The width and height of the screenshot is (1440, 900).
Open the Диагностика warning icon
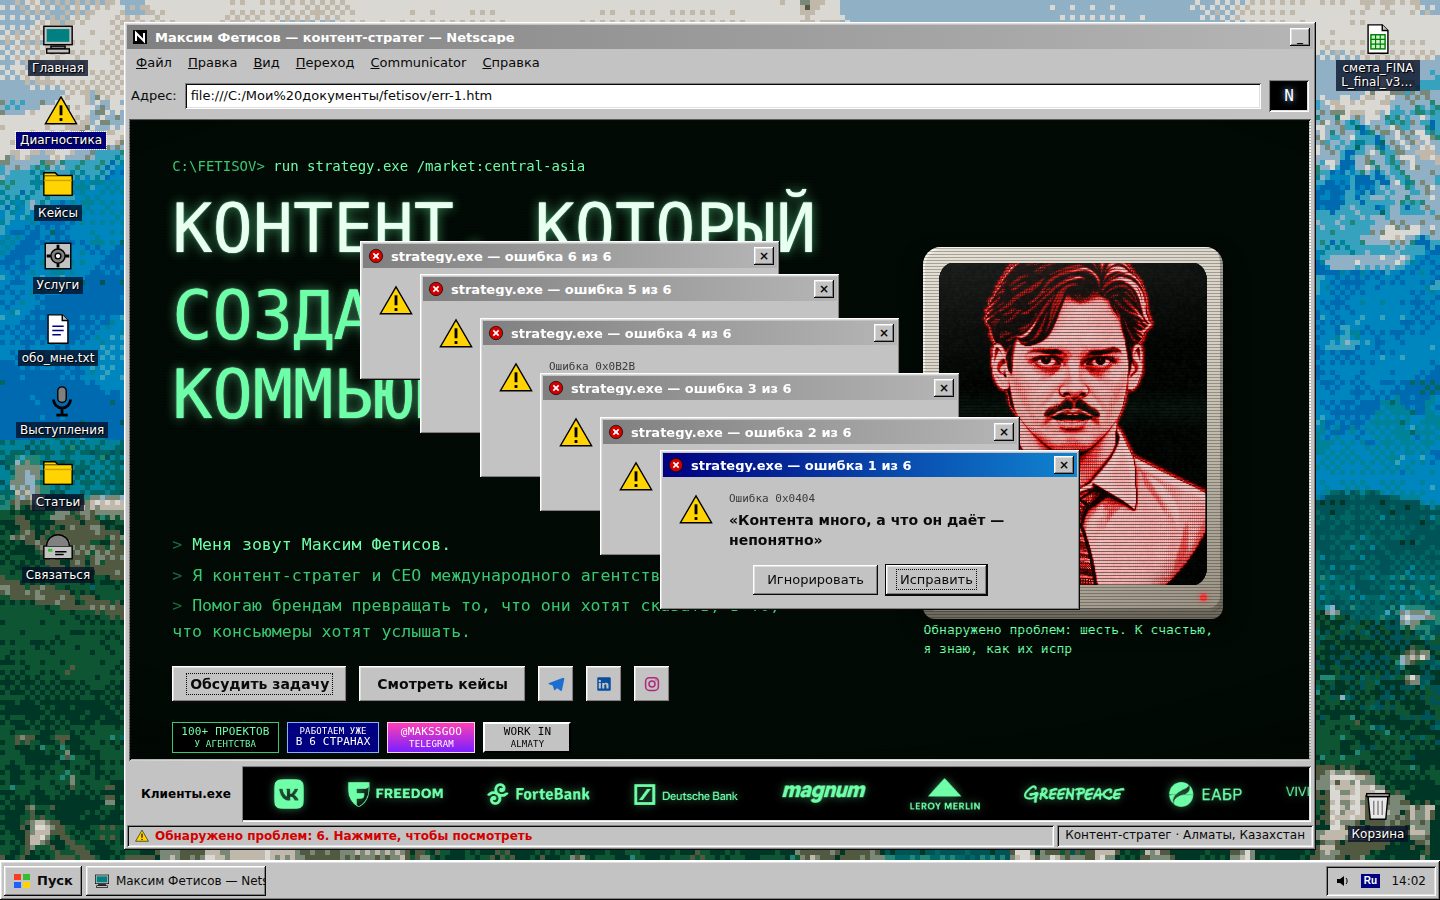click(x=61, y=122)
